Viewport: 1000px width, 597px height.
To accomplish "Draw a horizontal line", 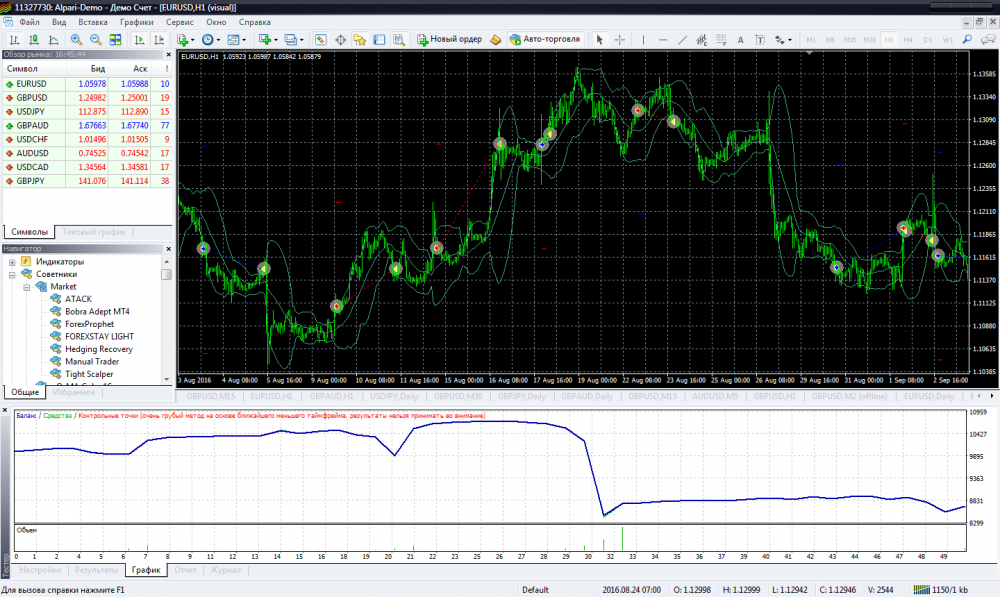I will pos(663,40).
